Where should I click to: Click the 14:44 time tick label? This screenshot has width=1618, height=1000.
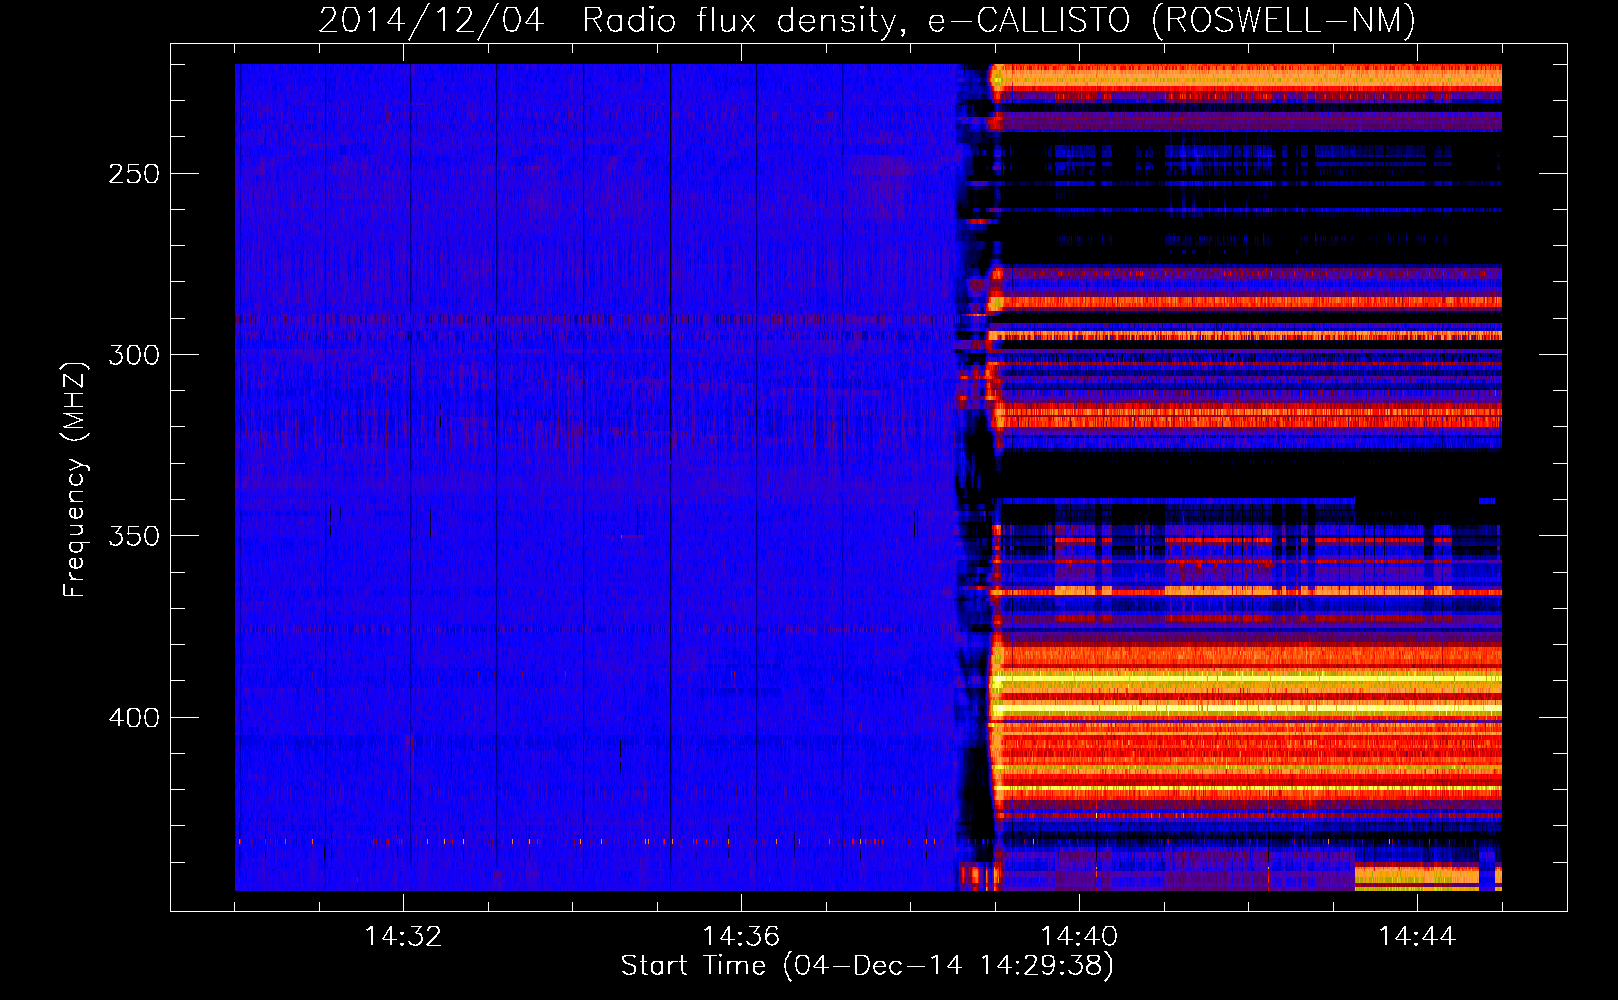[x=1417, y=936]
